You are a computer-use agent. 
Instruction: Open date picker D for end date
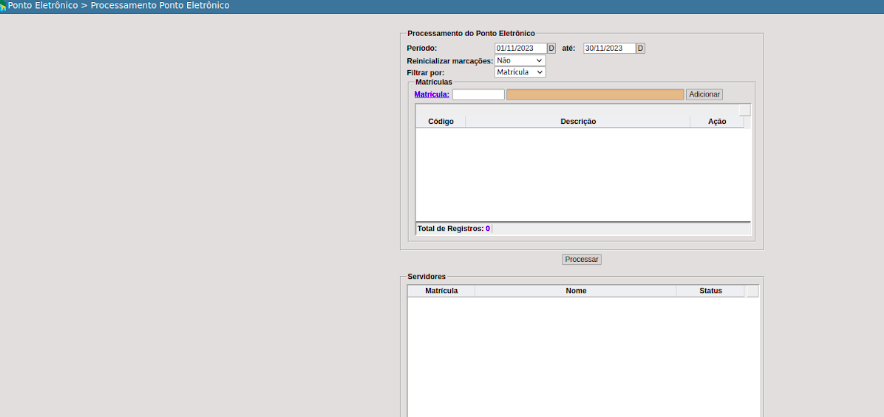coord(640,48)
